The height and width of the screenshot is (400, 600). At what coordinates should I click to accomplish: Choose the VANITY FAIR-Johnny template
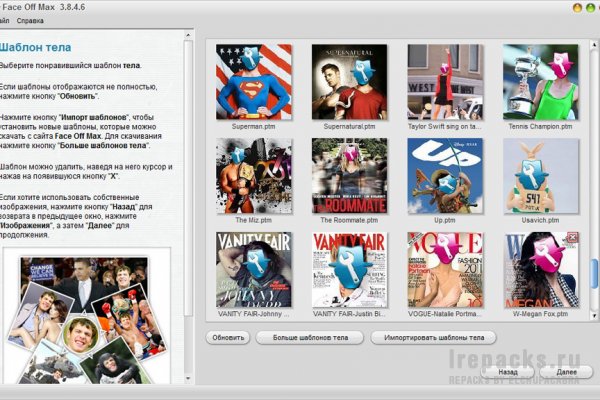point(254,269)
